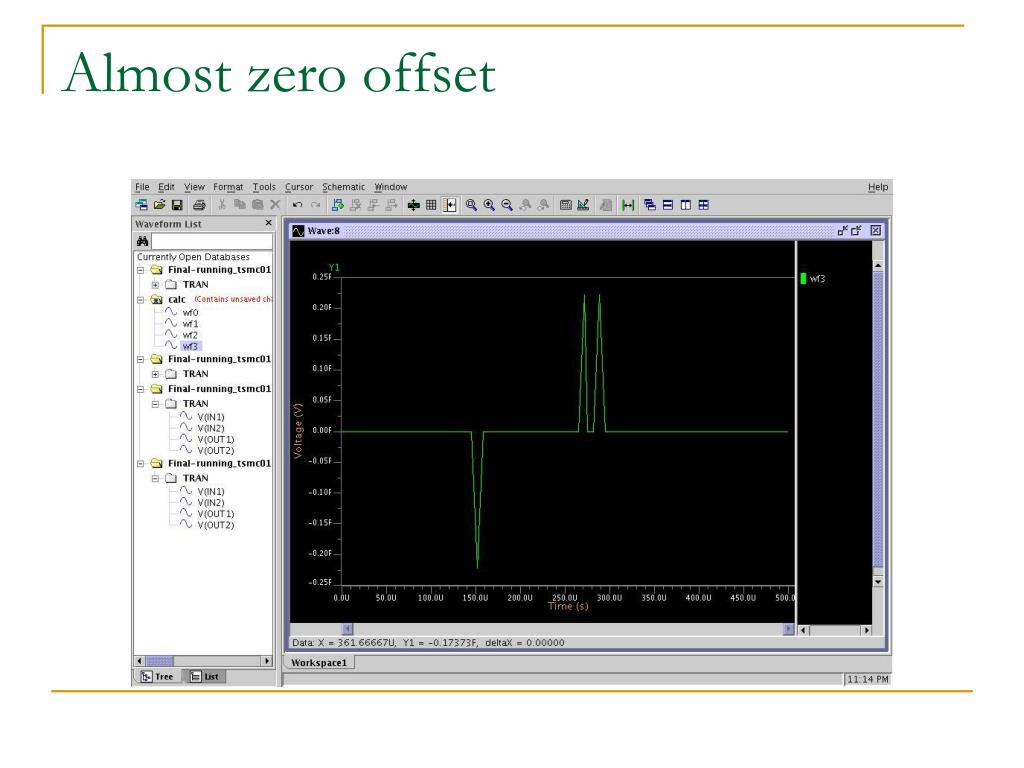Click the green delta cursor icon
The height and width of the screenshot is (768, 1024).
(x=628, y=205)
